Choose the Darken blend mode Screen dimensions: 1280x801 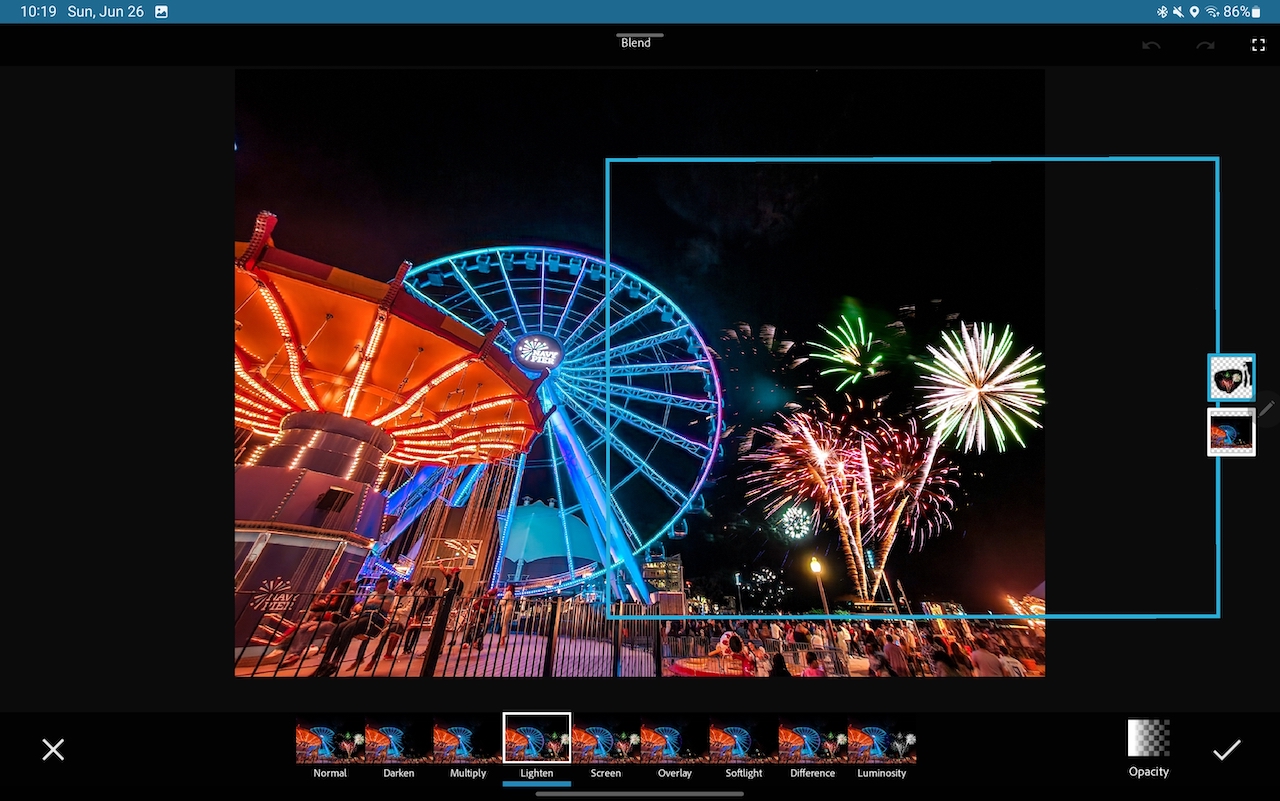pyautogui.click(x=399, y=745)
